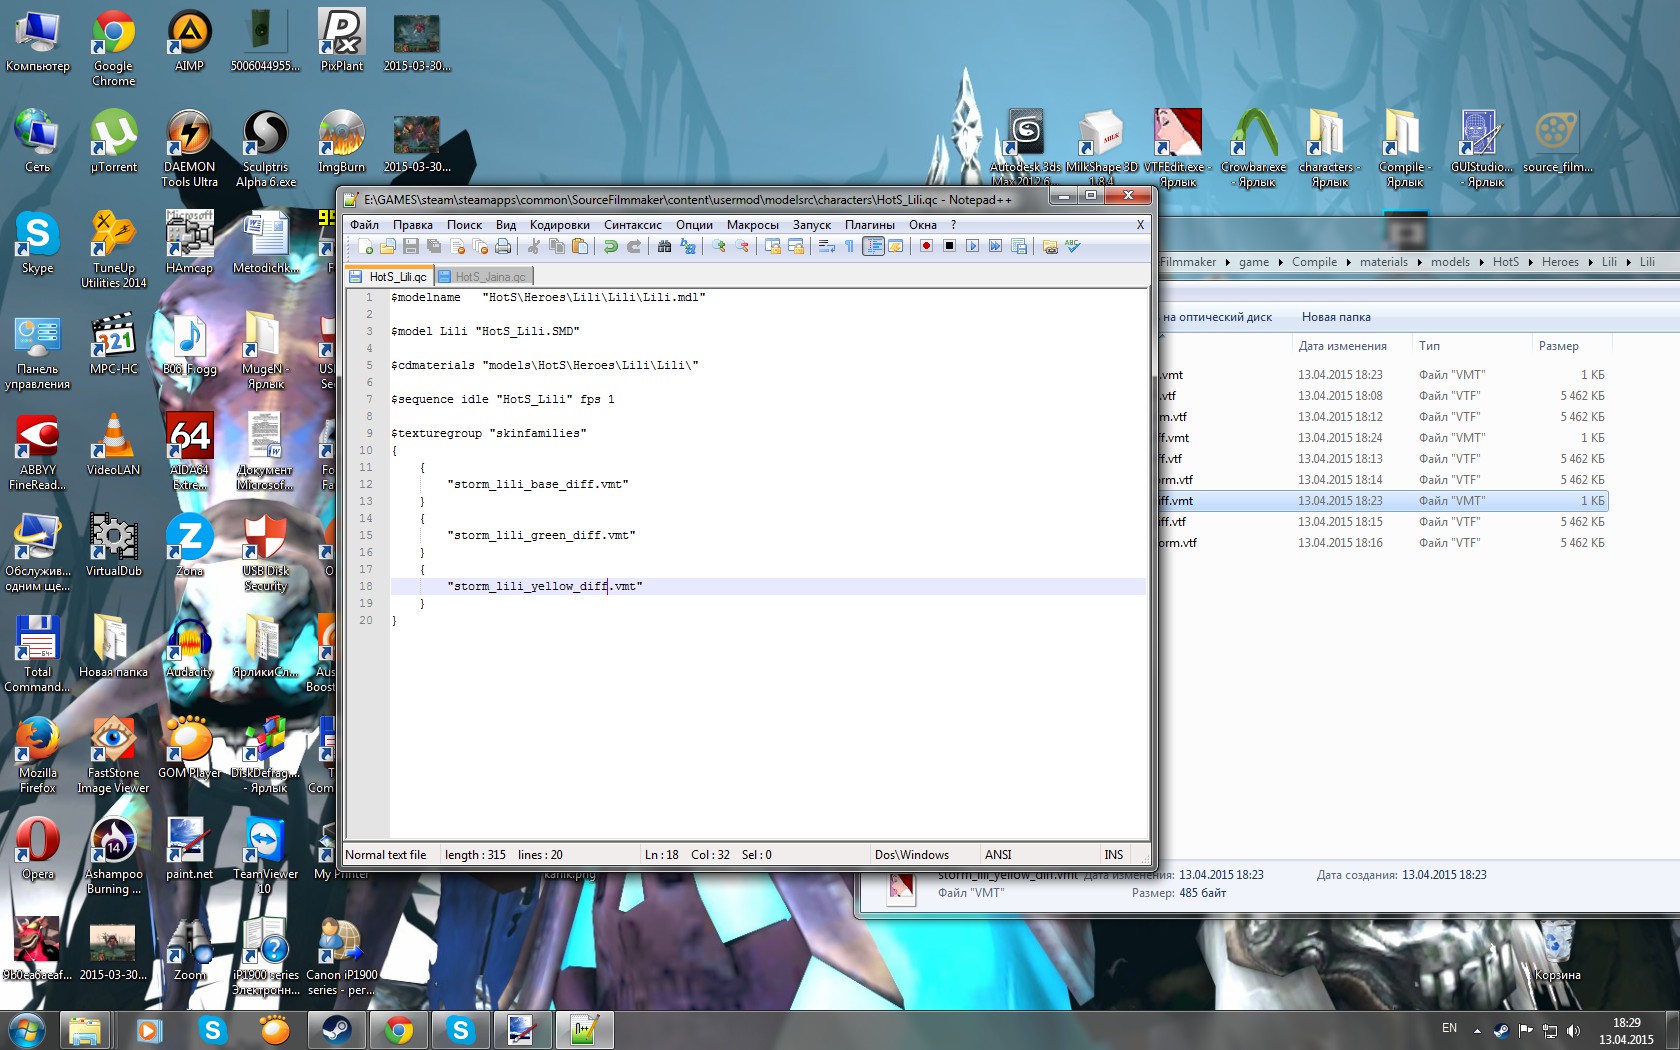Click inside the editor on line 12 text
Viewport: 1680px width, 1050px height.
[x=538, y=484]
